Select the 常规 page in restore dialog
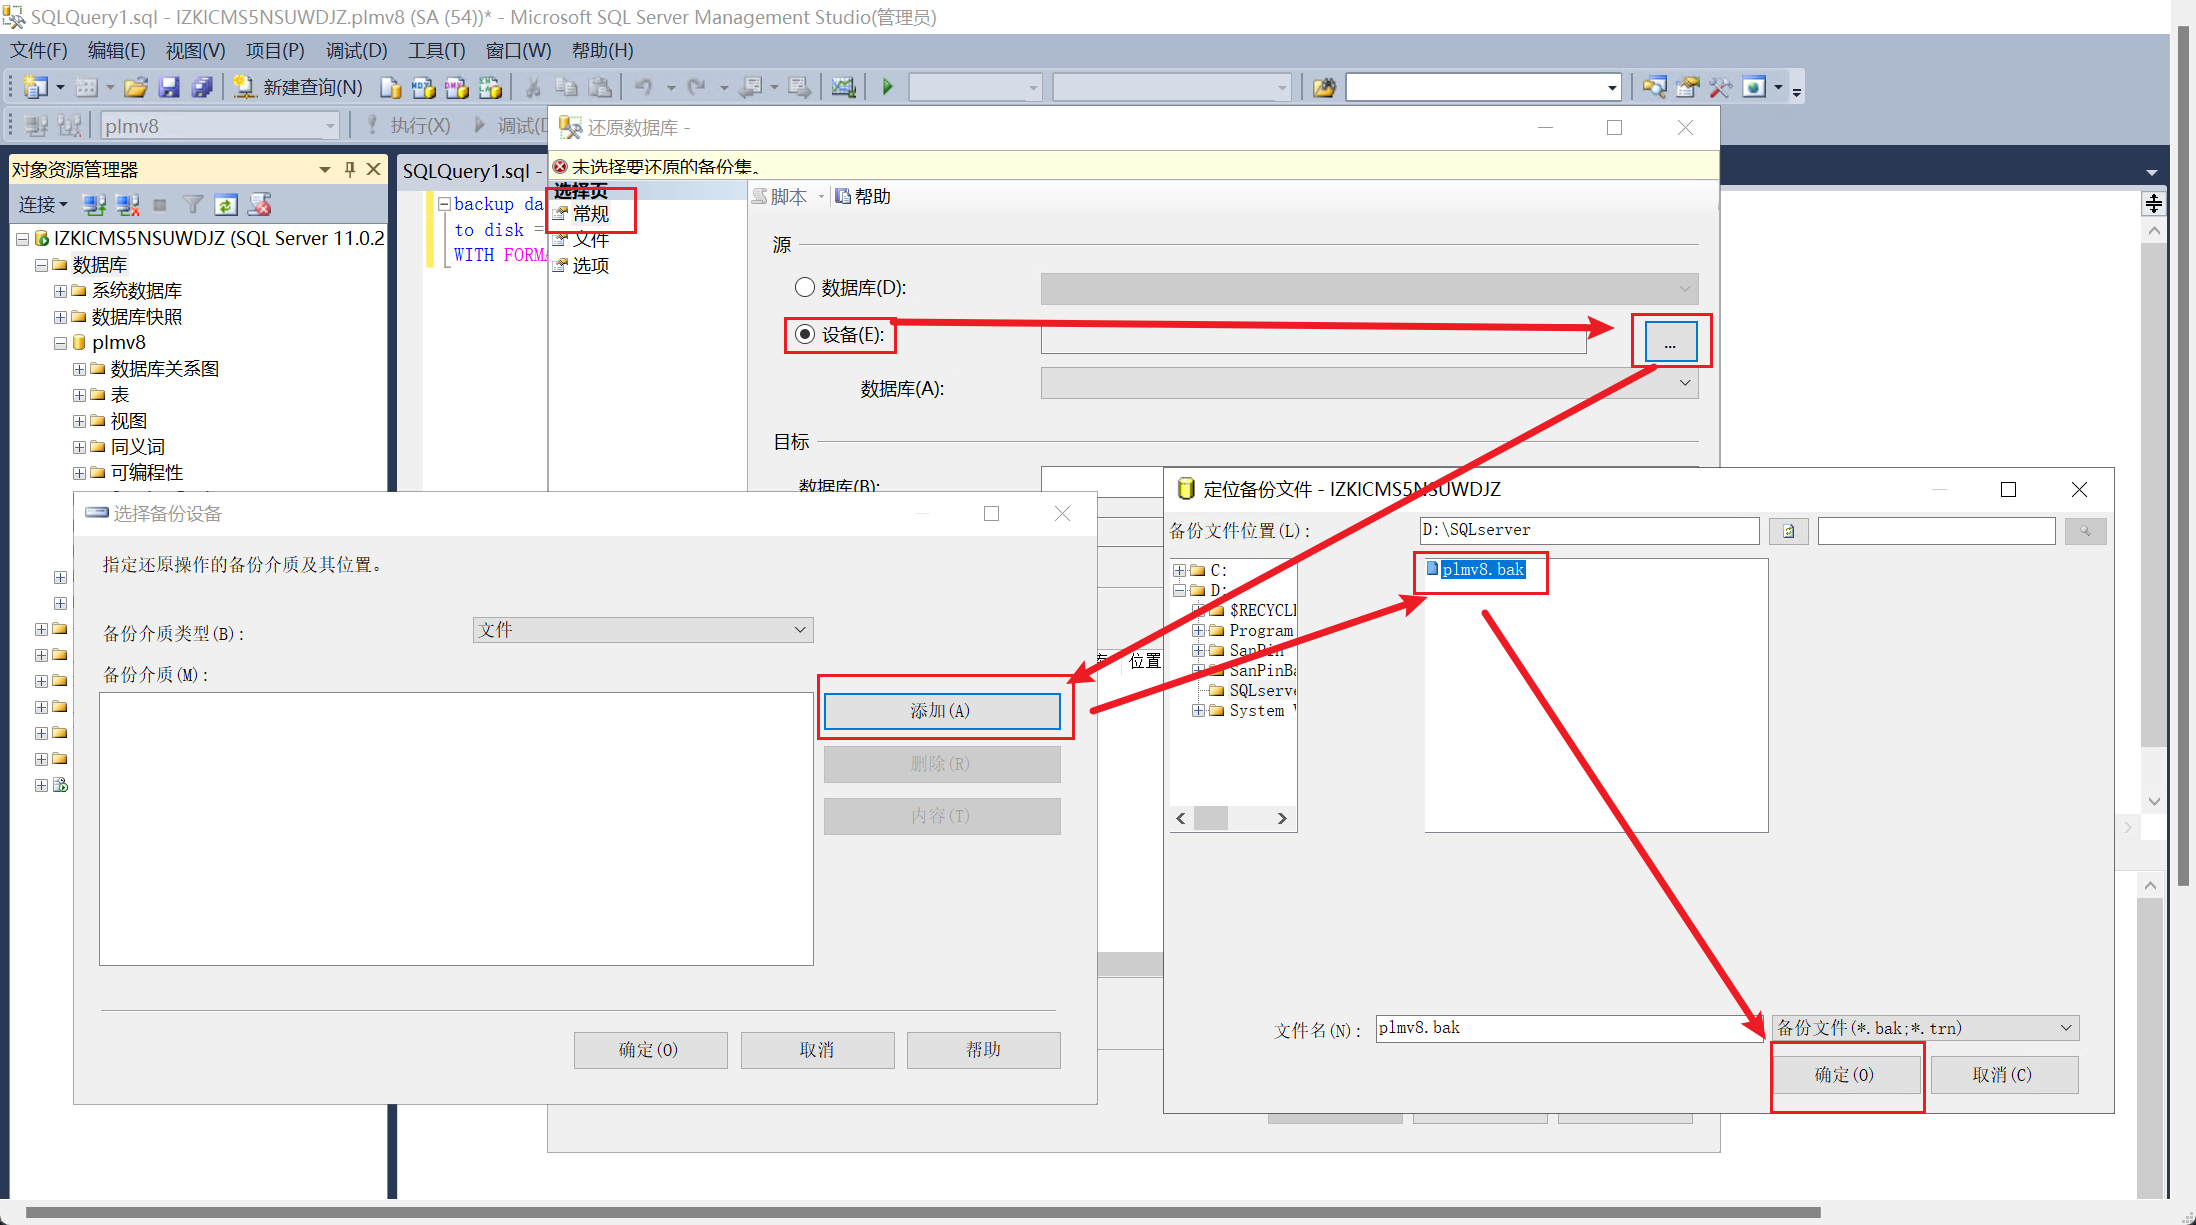The image size is (2196, 1225). click(x=591, y=214)
